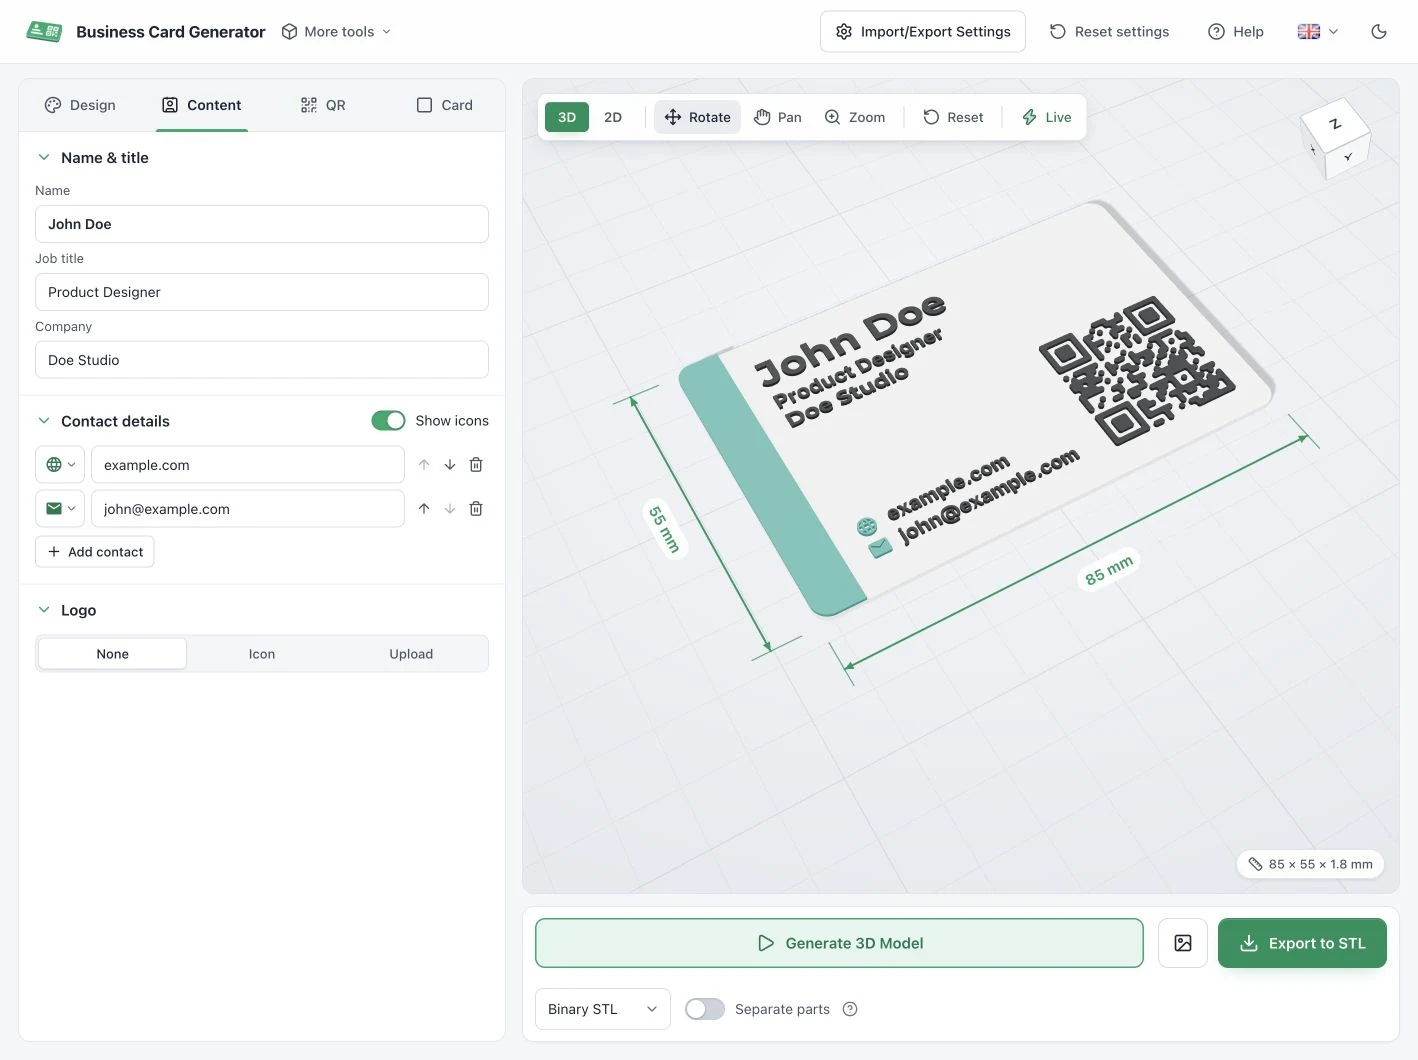This screenshot has height=1060, width=1418.
Task: Click the 3D orientation cube
Action: click(x=1335, y=138)
